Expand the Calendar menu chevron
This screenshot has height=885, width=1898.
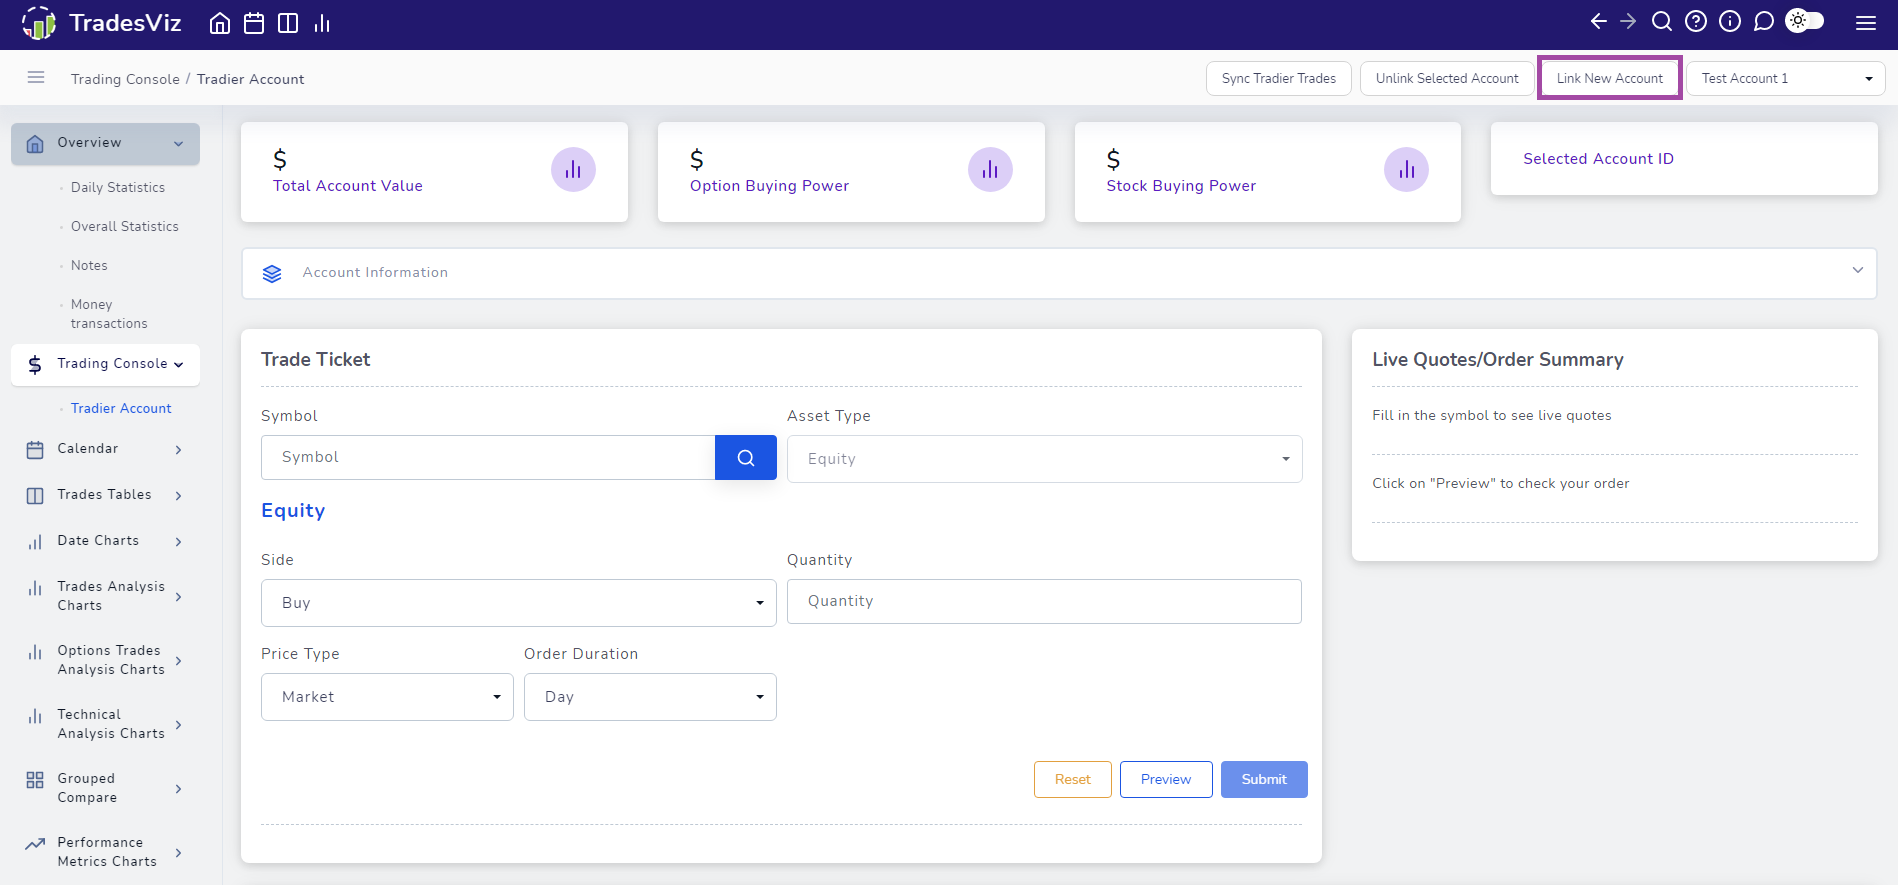[179, 450]
